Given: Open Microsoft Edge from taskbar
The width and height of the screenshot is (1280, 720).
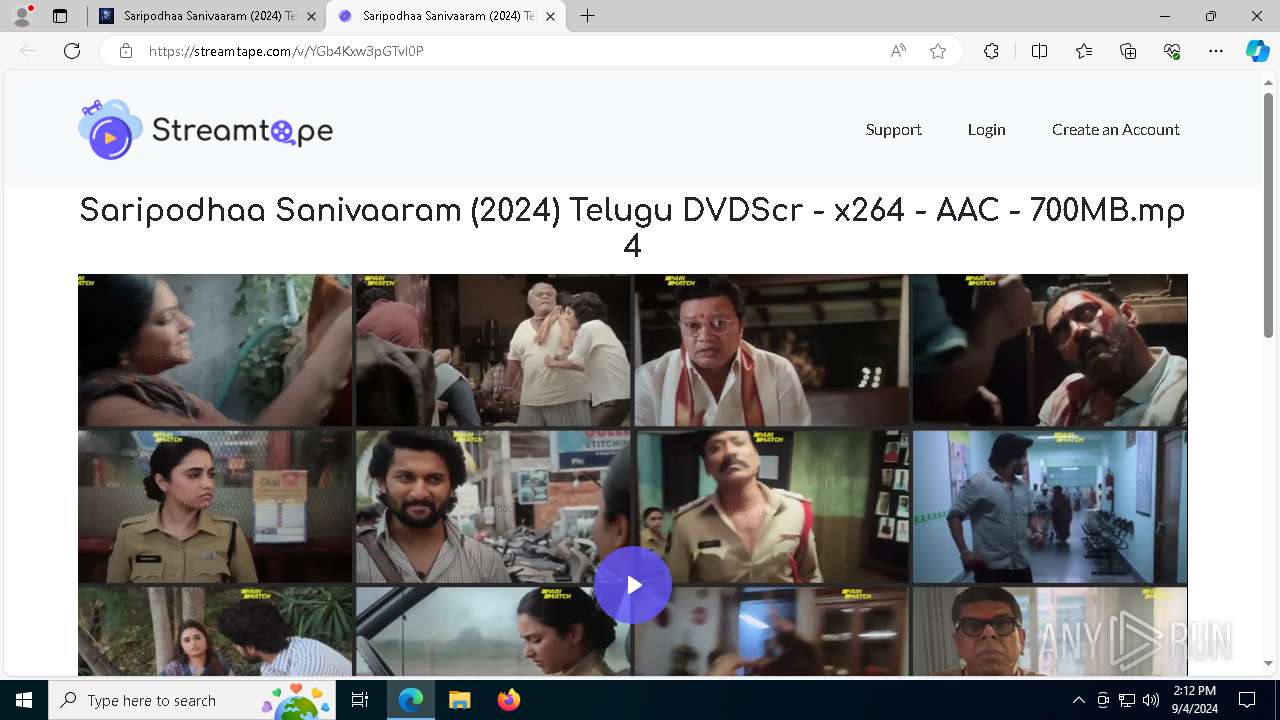Looking at the screenshot, I should pyautogui.click(x=411, y=700).
